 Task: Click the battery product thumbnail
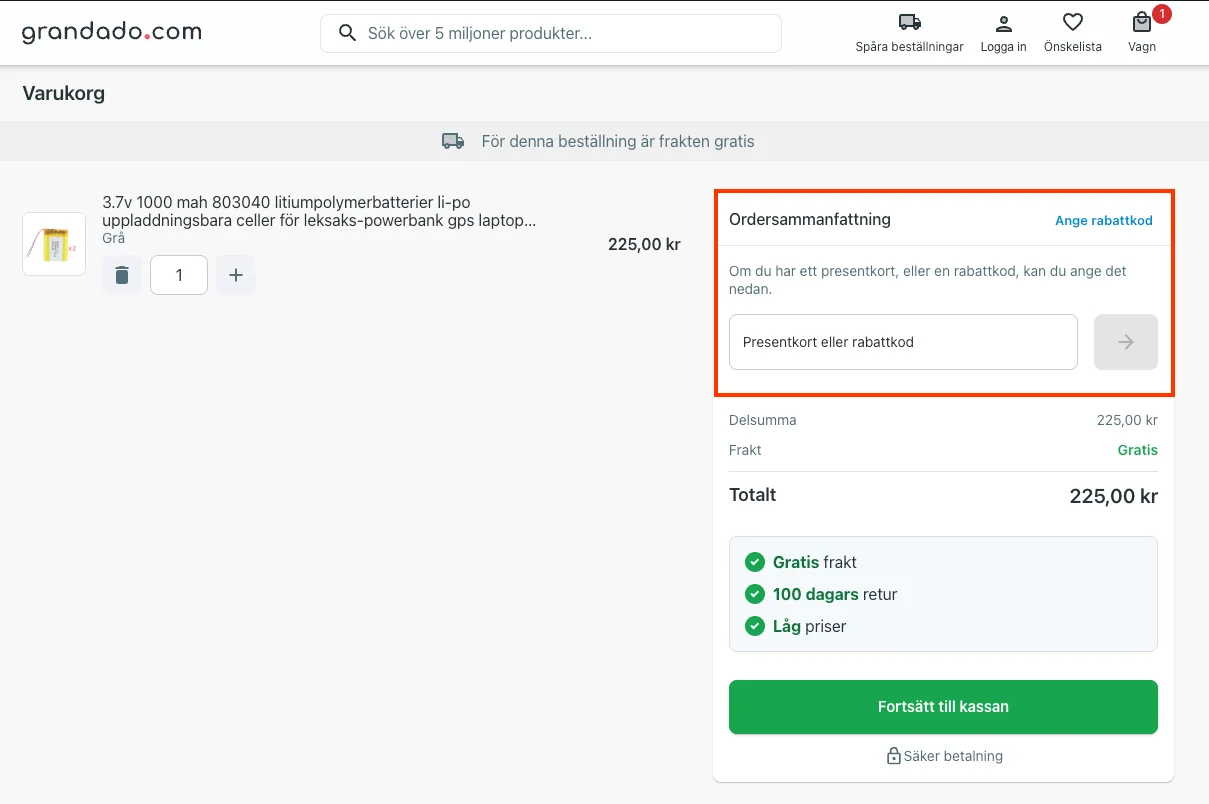pyautogui.click(x=54, y=244)
